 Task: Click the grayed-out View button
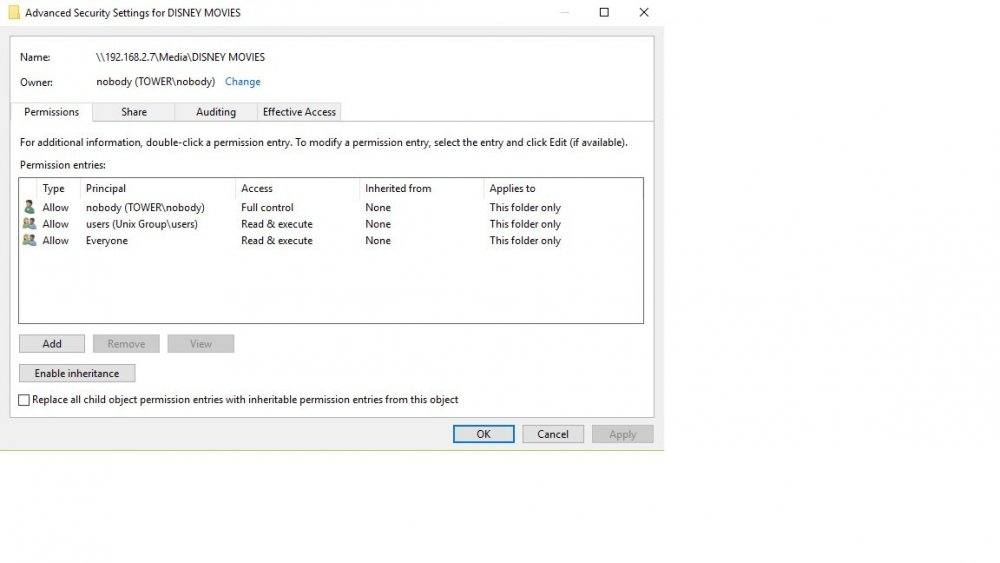[x=201, y=344]
